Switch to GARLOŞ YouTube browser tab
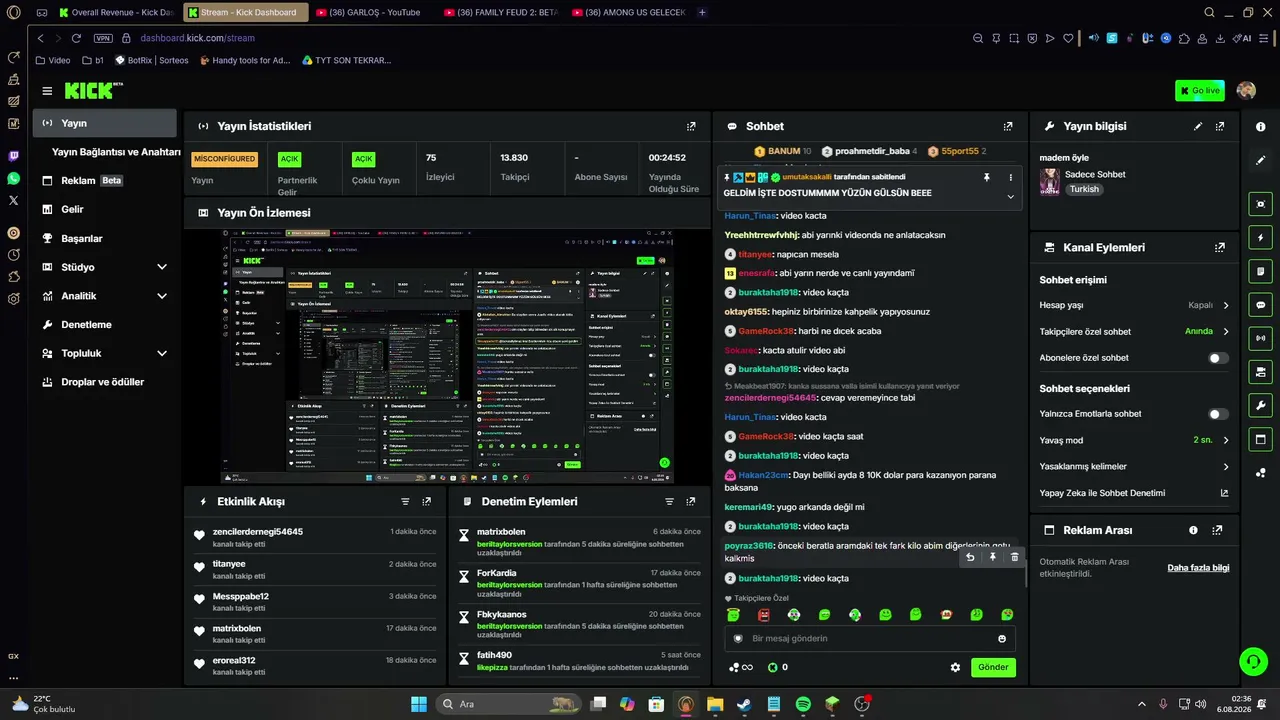This screenshot has height=720, width=1280. 372,12
